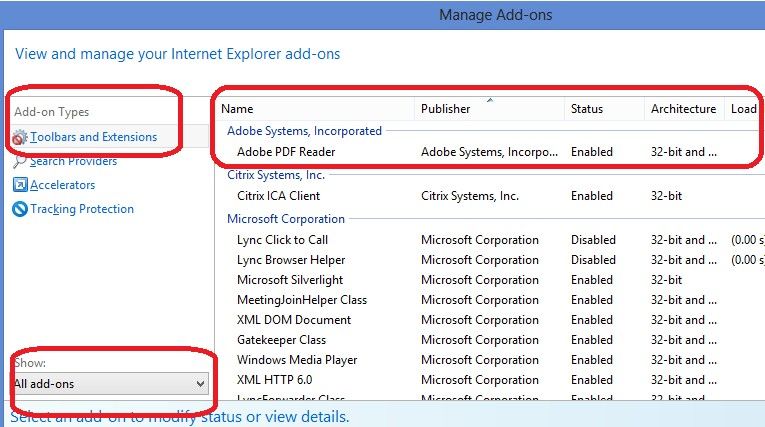Click load time value of Lync Browser Helper

tap(747, 260)
